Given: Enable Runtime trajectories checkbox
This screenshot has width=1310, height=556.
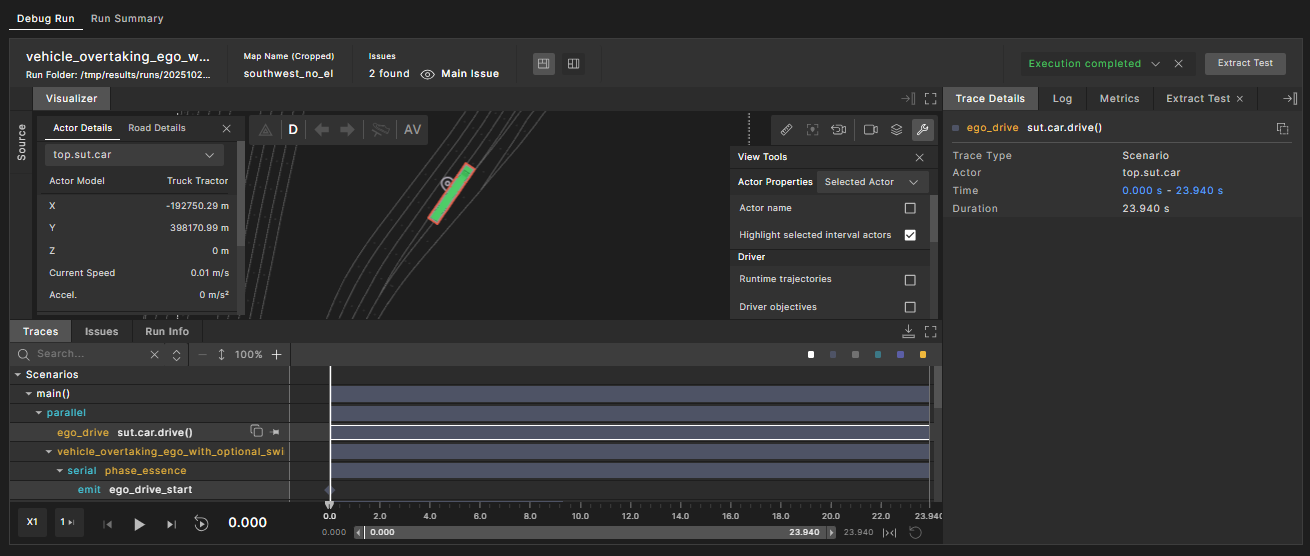Looking at the screenshot, I should click(x=910, y=280).
